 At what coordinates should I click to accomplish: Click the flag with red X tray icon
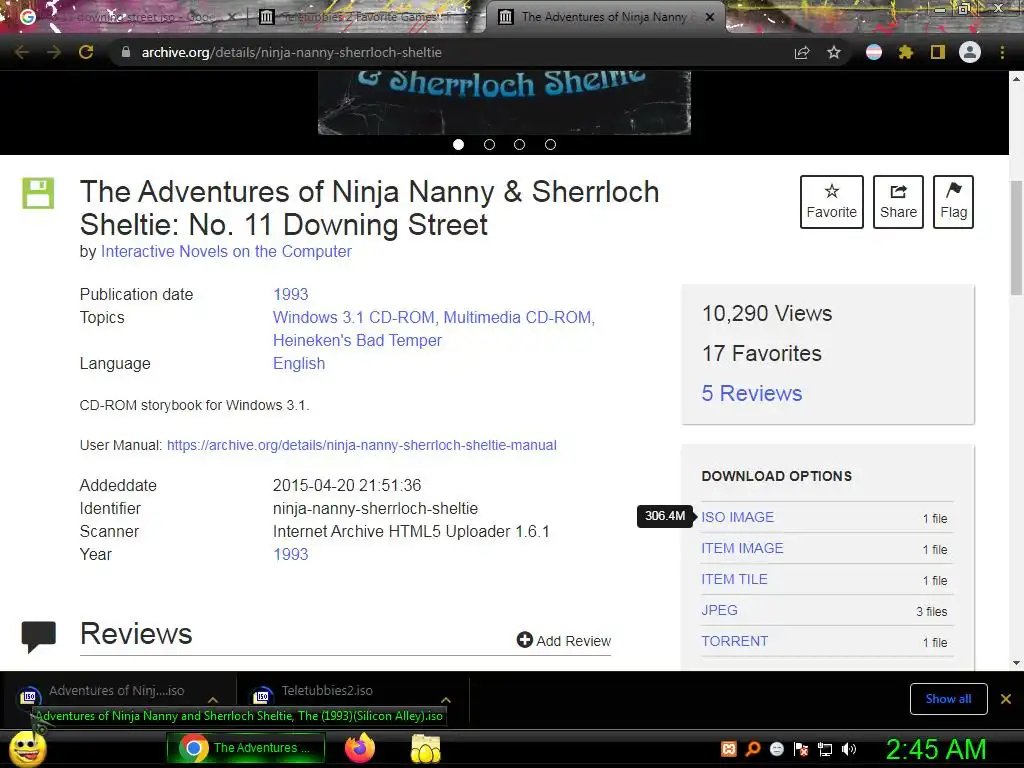[x=801, y=749]
